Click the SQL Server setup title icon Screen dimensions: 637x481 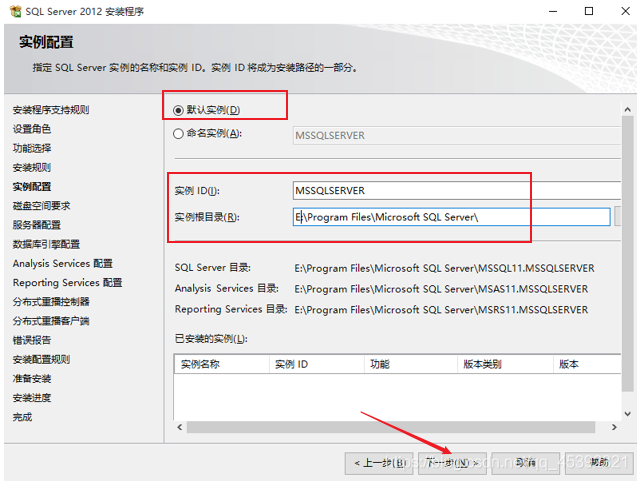point(15,11)
